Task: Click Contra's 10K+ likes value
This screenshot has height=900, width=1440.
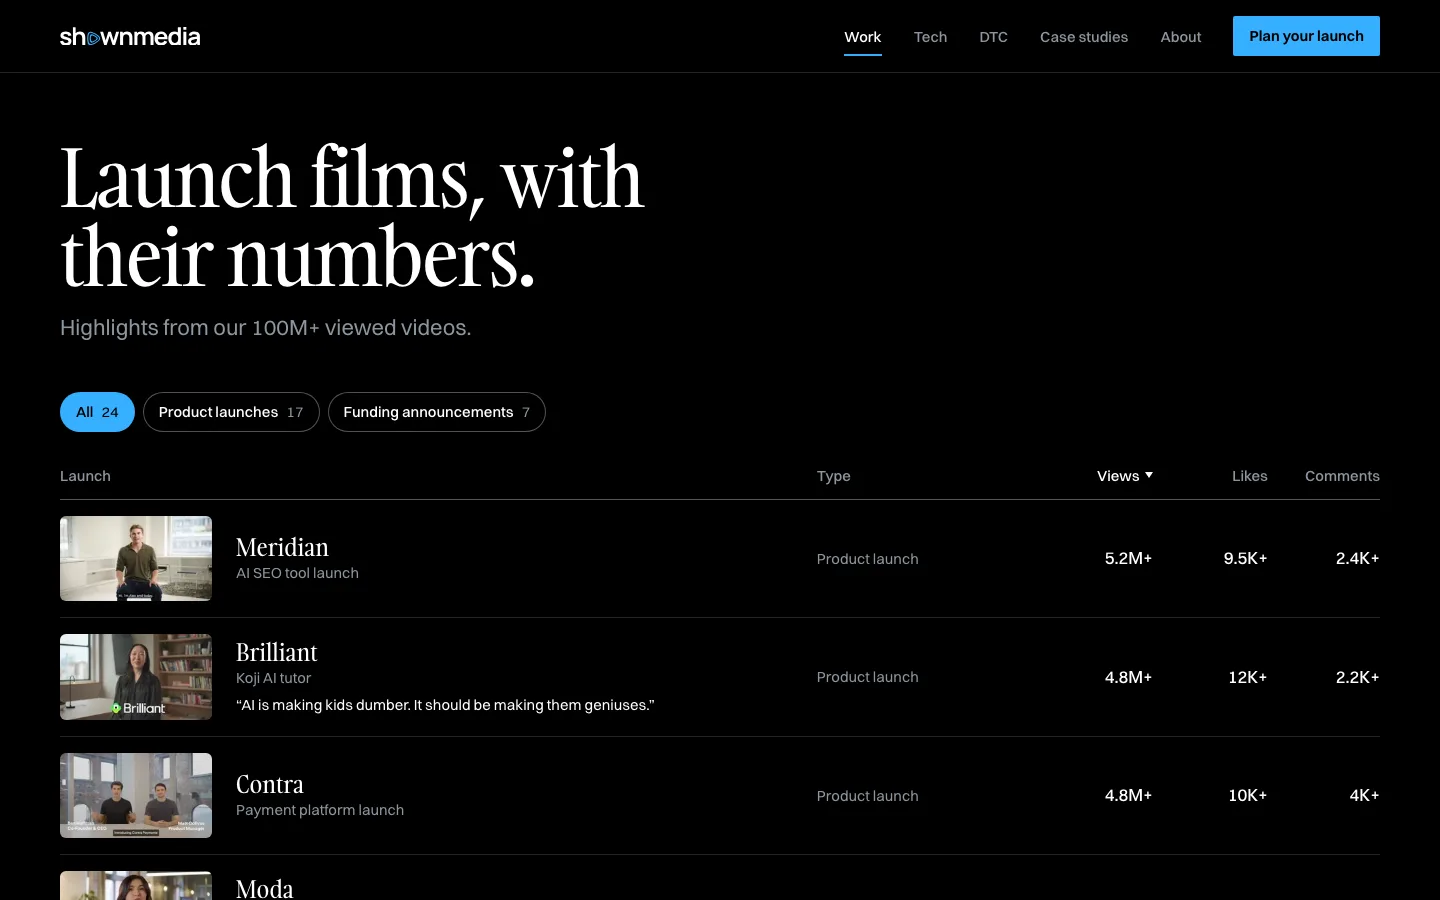Action: click(x=1248, y=795)
